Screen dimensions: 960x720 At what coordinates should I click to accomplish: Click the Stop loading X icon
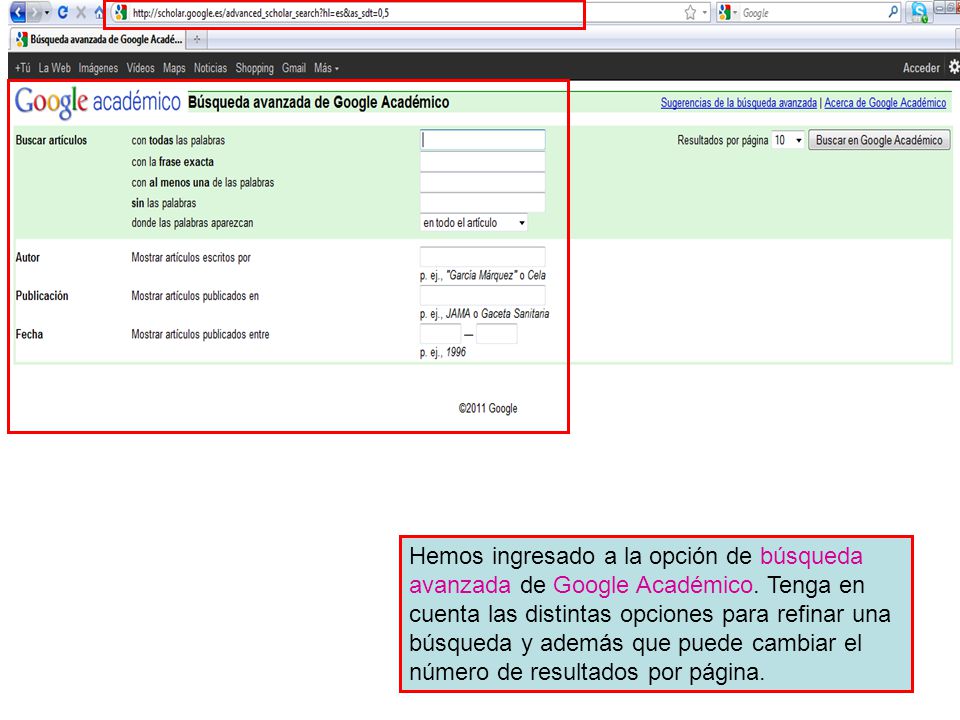pyautogui.click(x=81, y=12)
